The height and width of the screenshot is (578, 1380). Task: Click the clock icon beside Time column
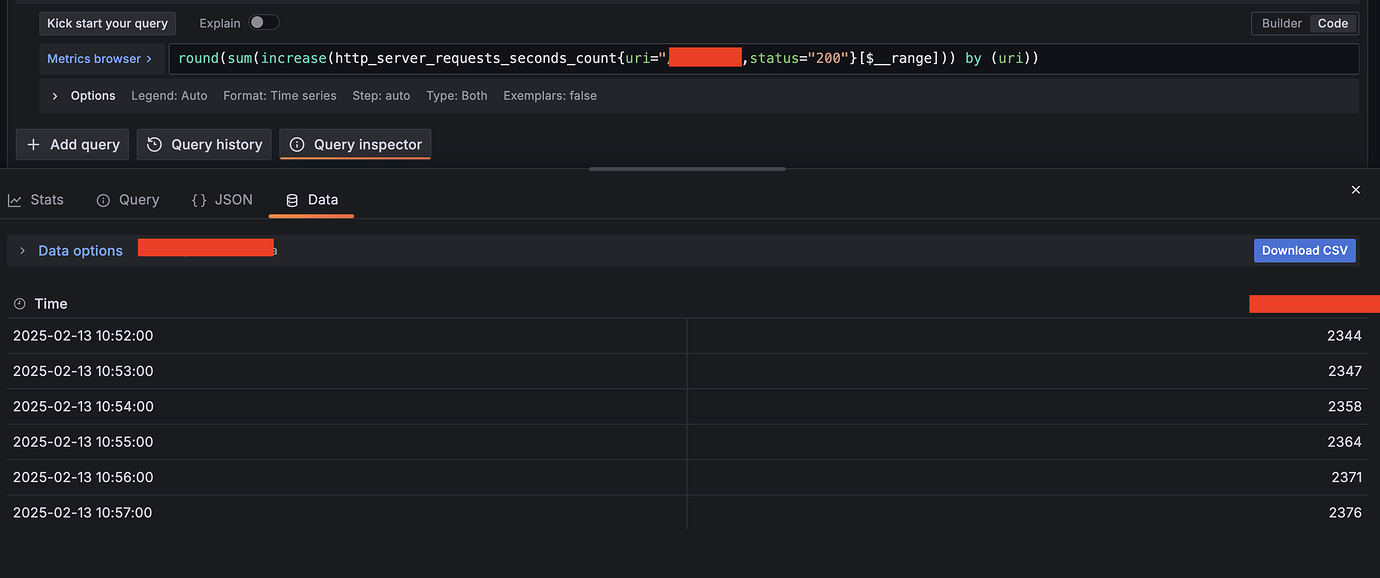point(18,303)
